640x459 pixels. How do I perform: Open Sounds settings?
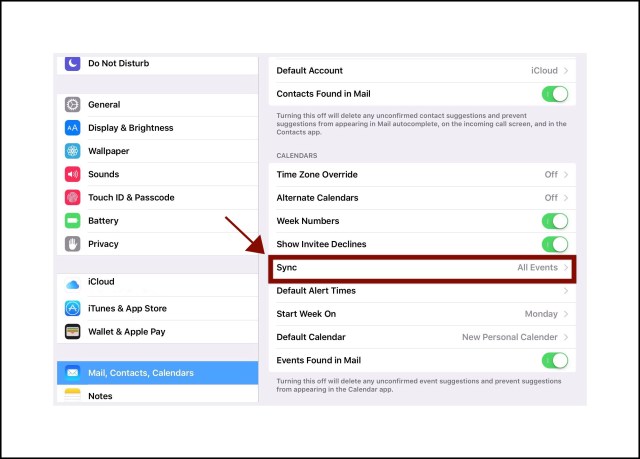[158, 174]
